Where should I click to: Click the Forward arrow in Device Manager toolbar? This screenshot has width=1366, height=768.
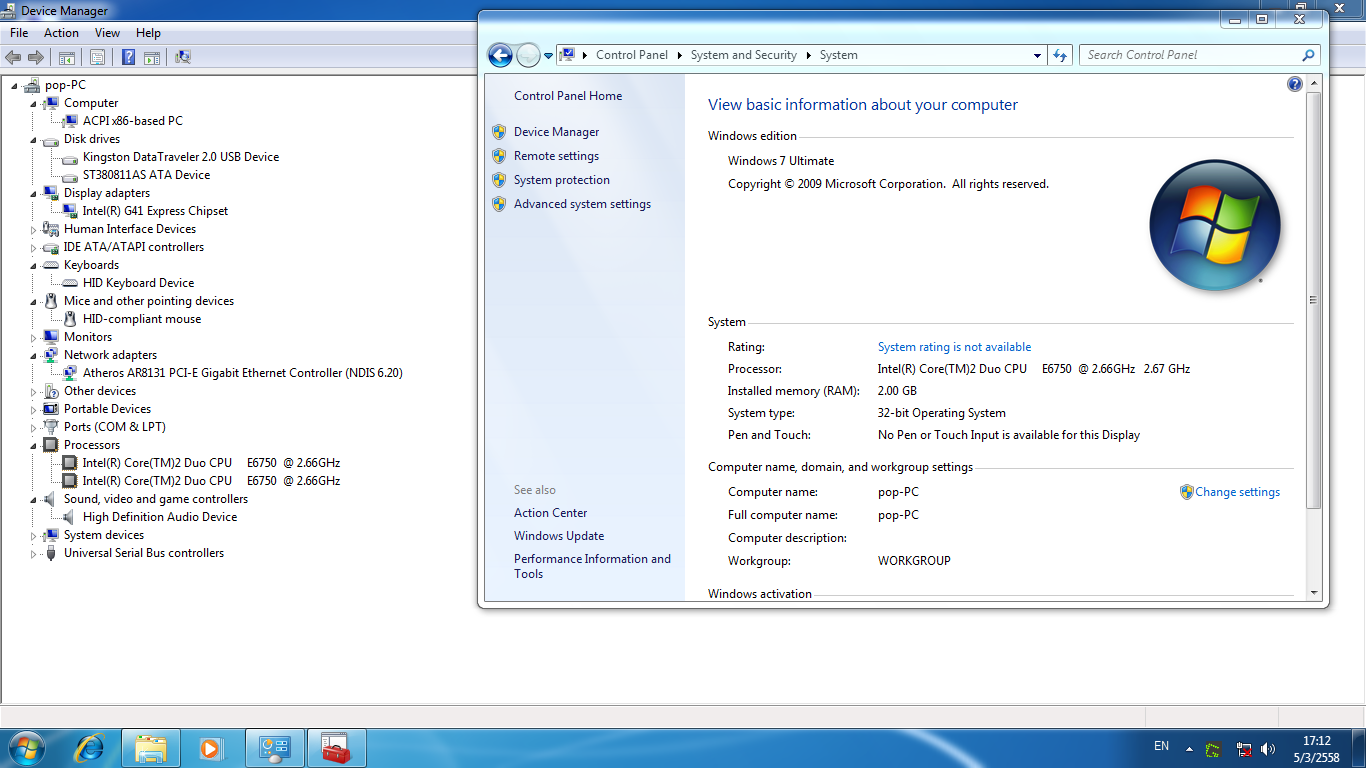36,58
